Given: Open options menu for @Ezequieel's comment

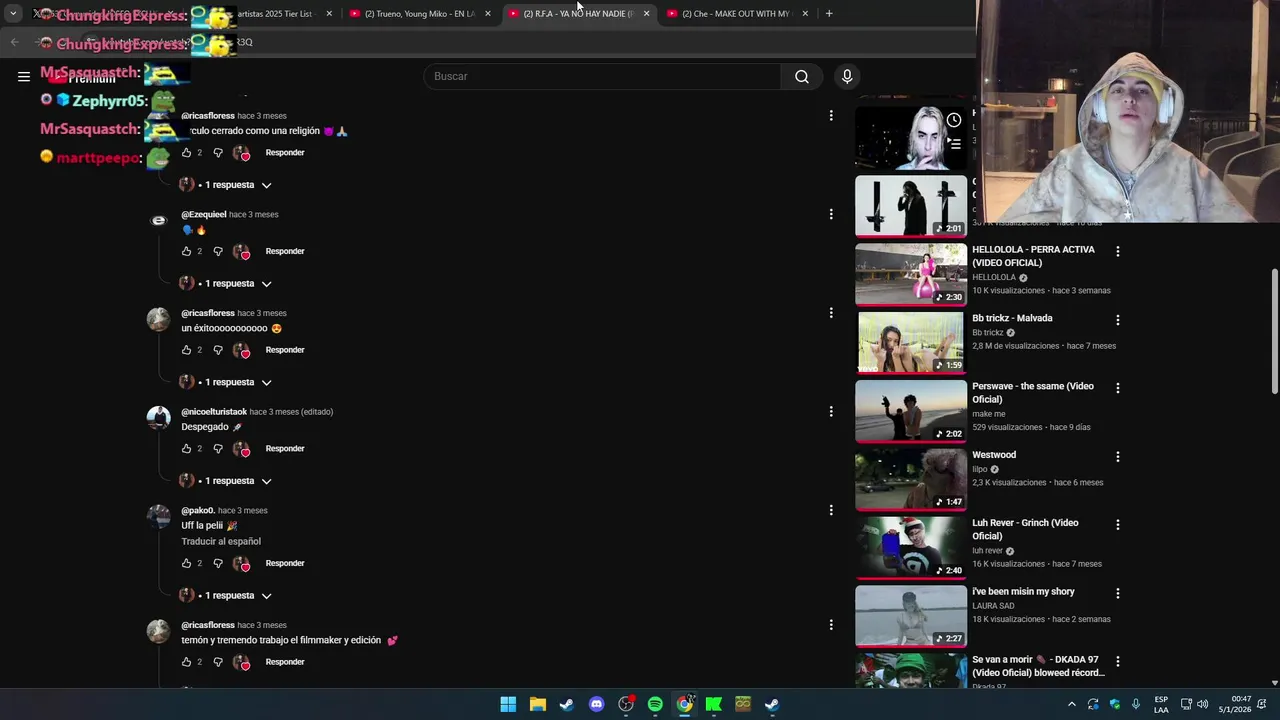Looking at the screenshot, I should click(831, 214).
